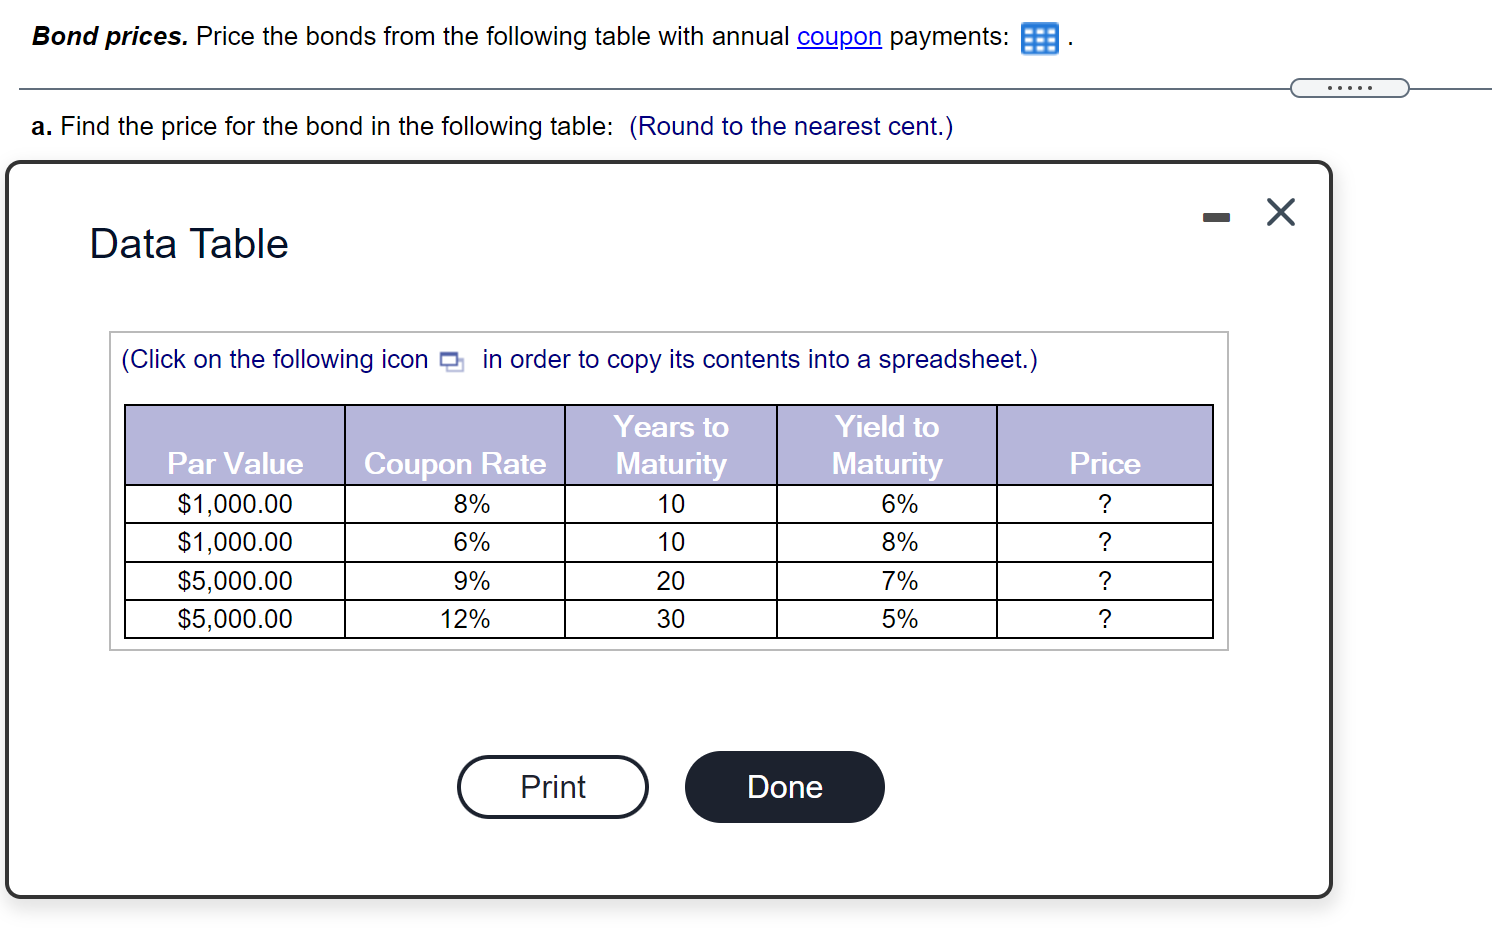Image resolution: width=1492 pixels, height=936 pixels.
Task: Select the Years to Maturity header
Action: point(671,445)
